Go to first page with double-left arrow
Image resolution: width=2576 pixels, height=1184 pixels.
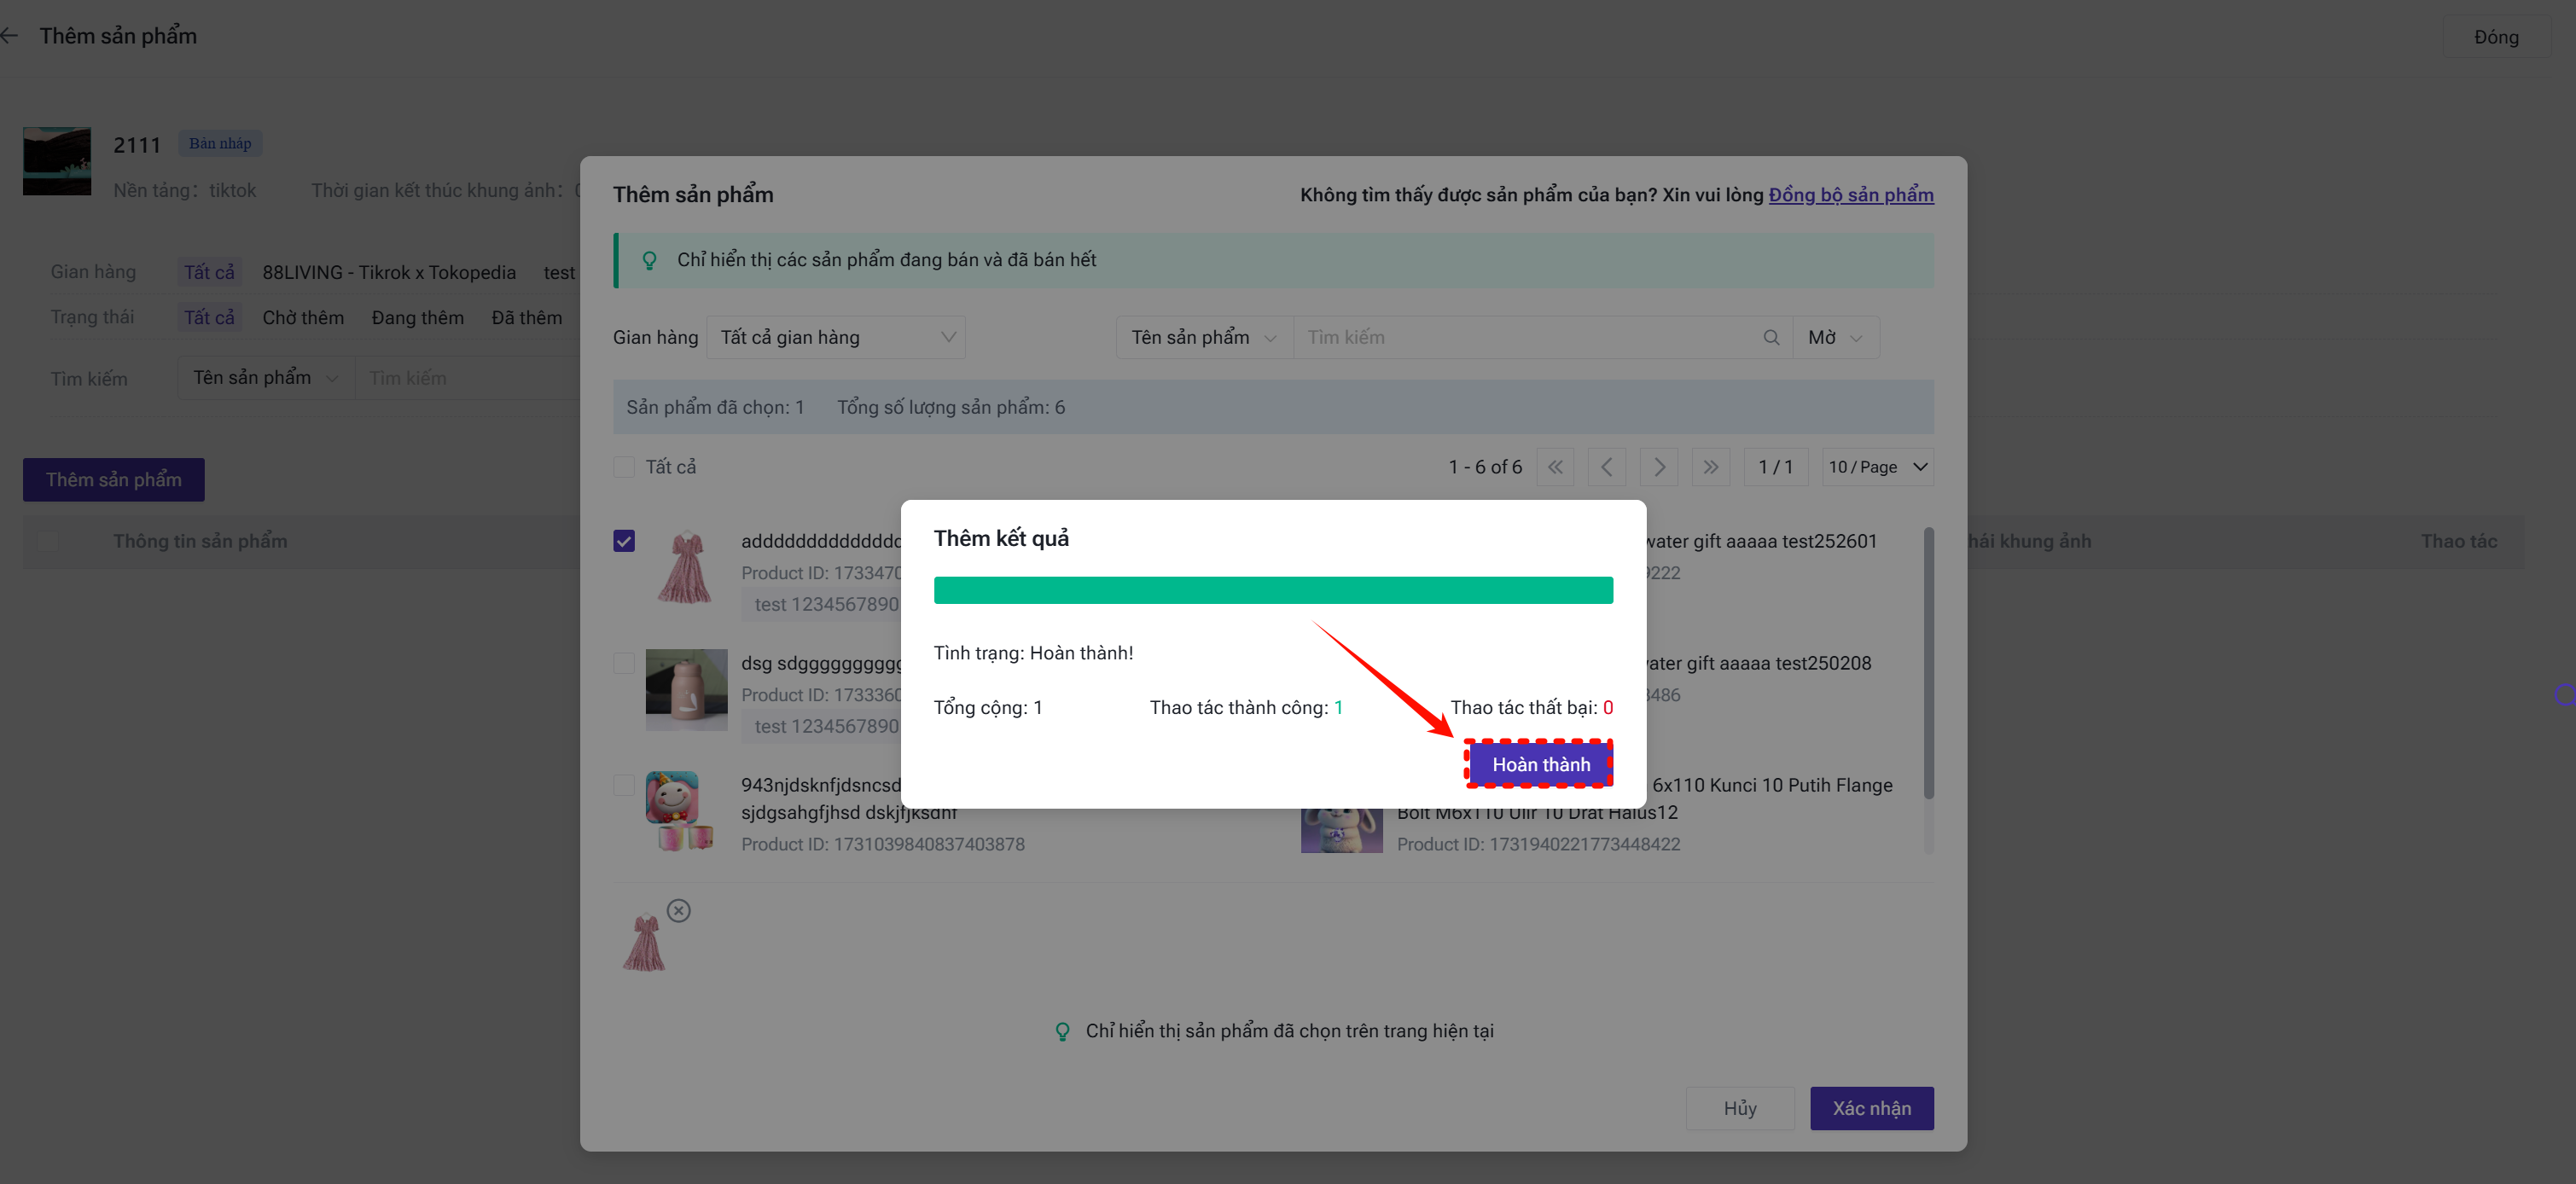coord(1555,467)
